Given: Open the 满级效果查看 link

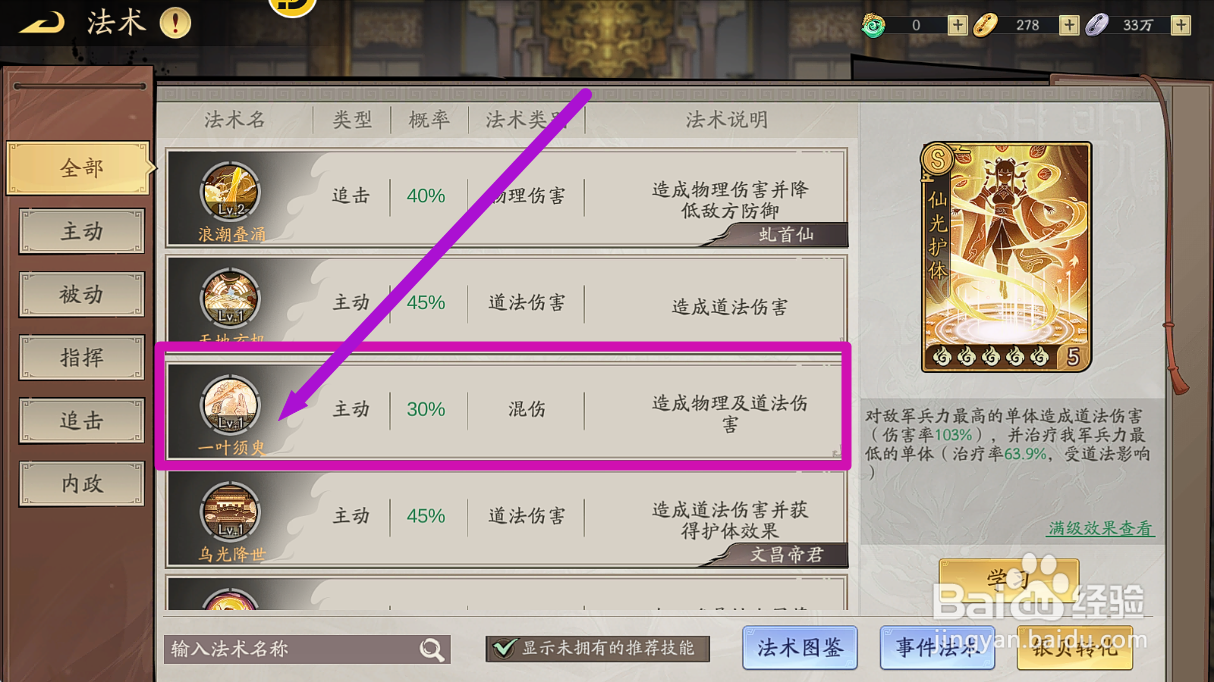Looking at the screenshot, I should tap(1100, 528).
